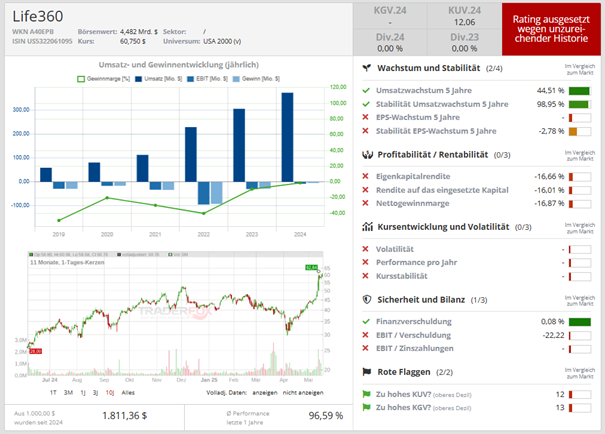Image resolution: width=605 pixels, height=434 pixels.
Task: Click the green bar for Umsatzwachstum 5 Jahre
Action: point(579,91)
